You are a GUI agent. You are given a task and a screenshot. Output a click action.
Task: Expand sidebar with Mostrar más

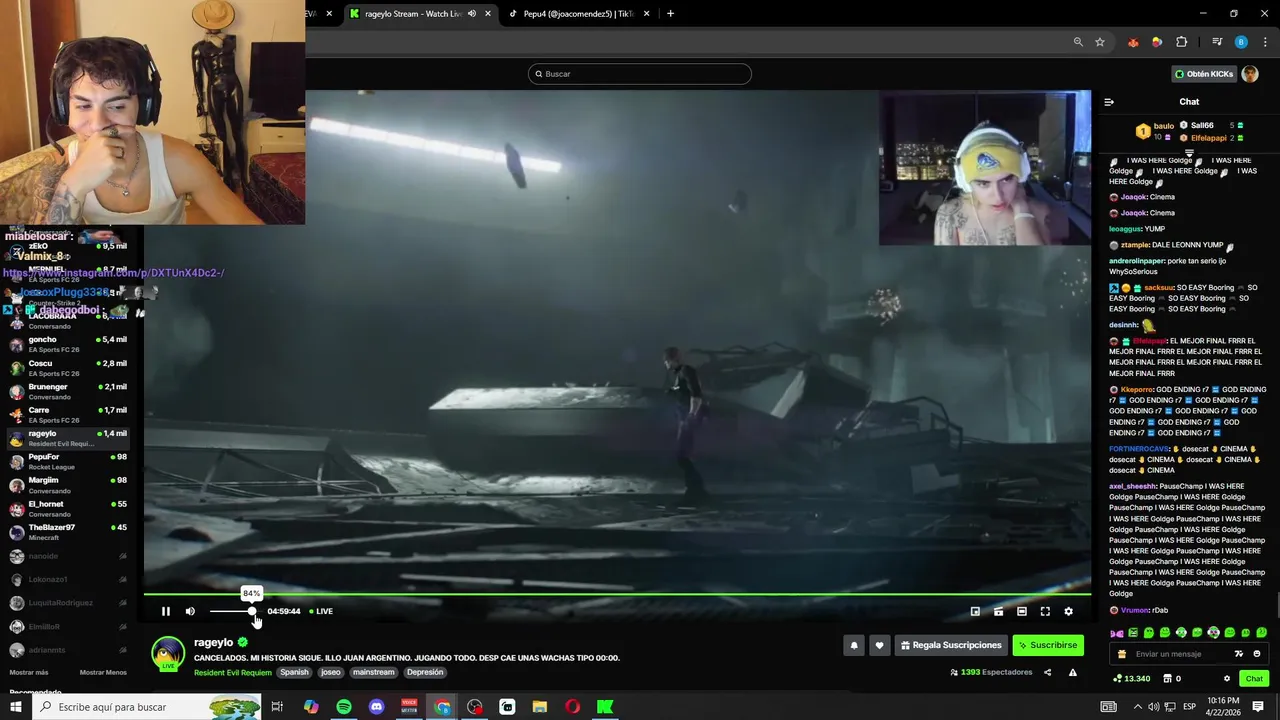[29, 673]
